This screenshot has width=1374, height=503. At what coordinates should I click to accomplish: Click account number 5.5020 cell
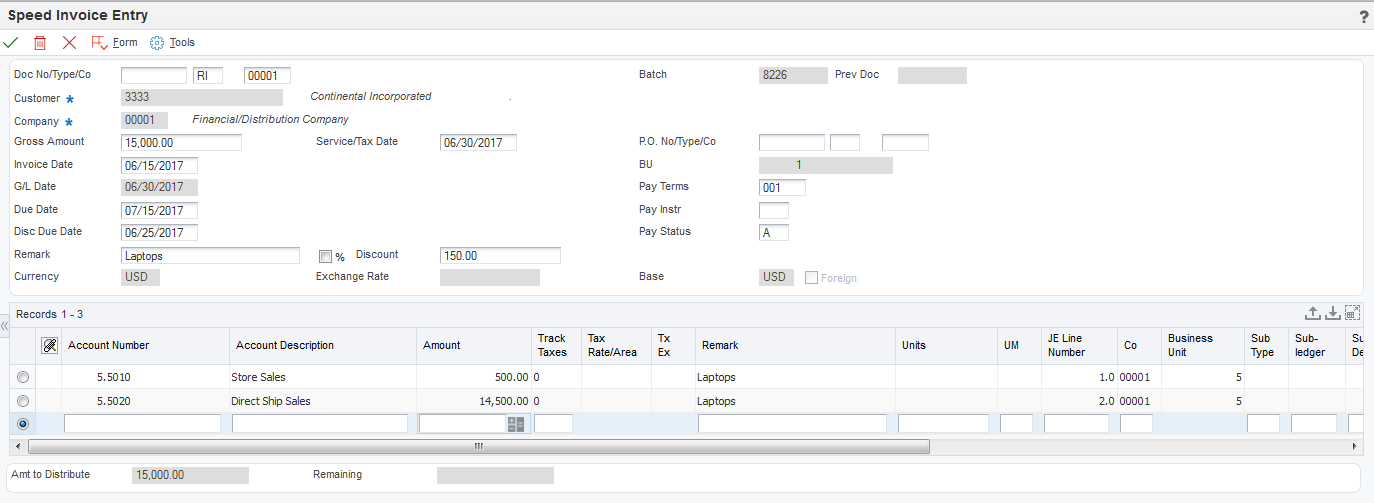[146, 401]
